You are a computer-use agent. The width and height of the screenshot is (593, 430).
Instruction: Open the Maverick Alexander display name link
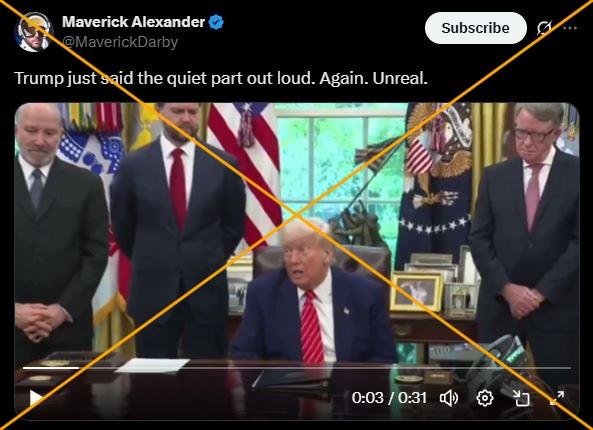[134, 22]
